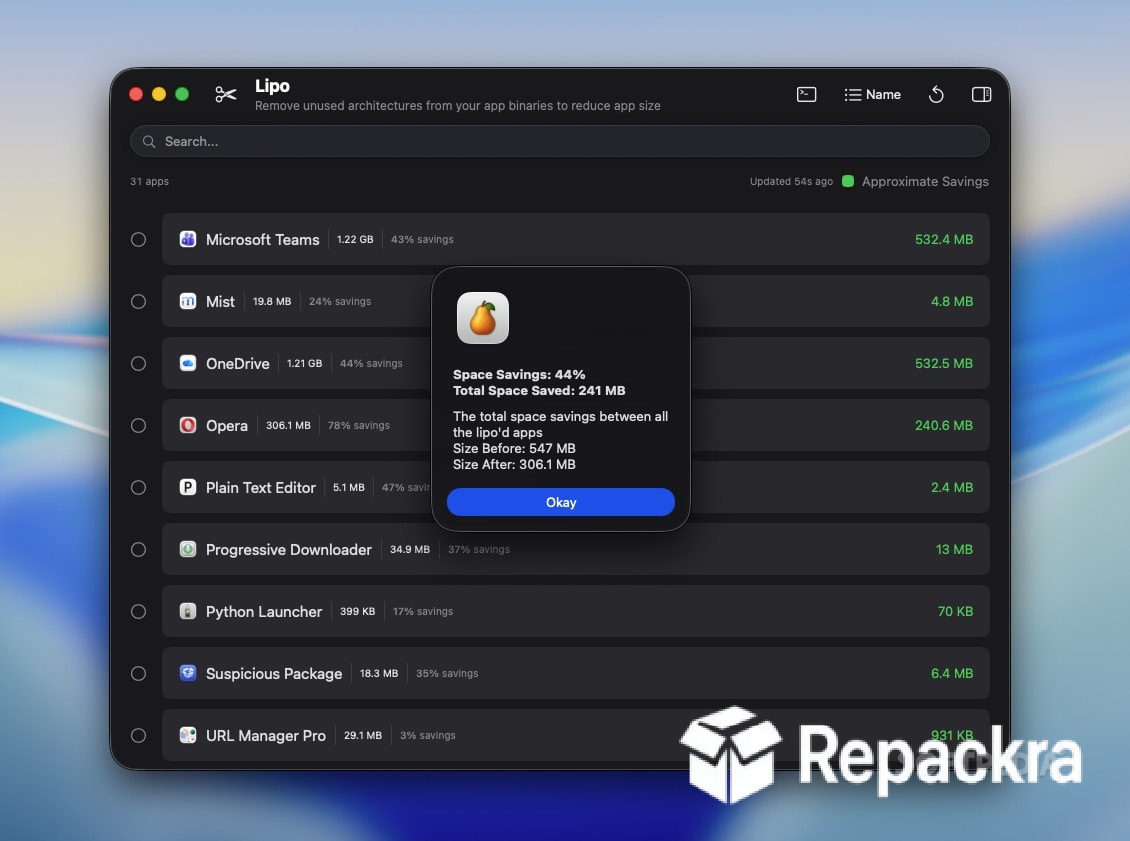Click the 240.6 MB savings value
Image resolution: width=1130 pixels, height=841 pixels.
coord(943,425)
